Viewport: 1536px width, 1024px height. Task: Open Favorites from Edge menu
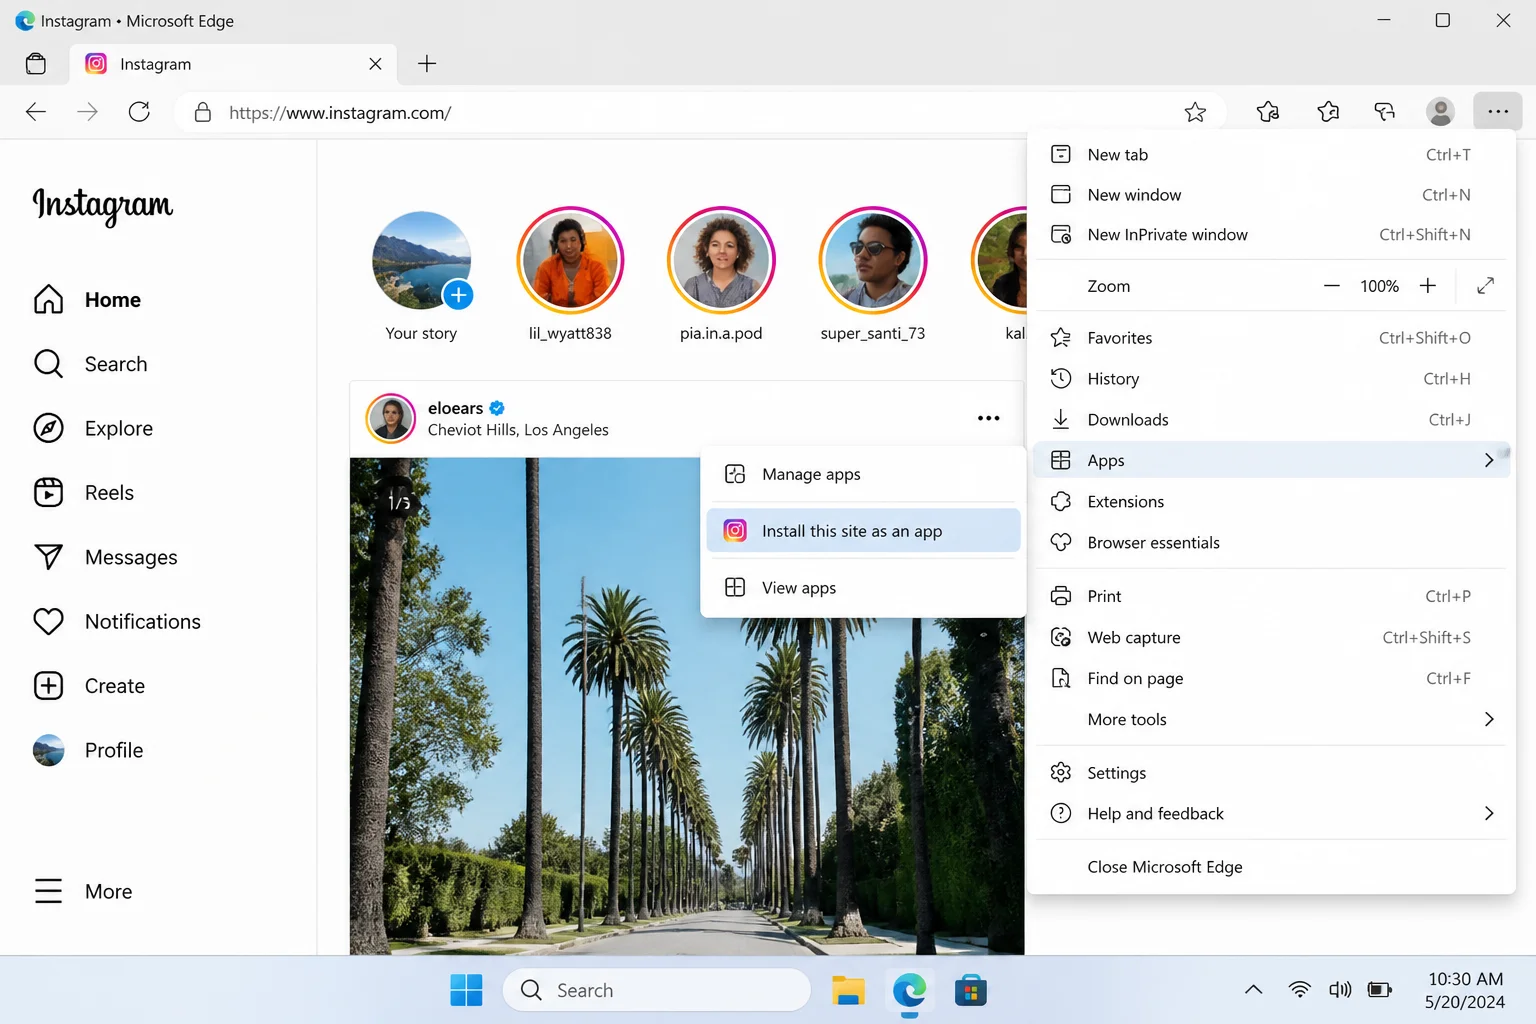tap(1270, 338)
